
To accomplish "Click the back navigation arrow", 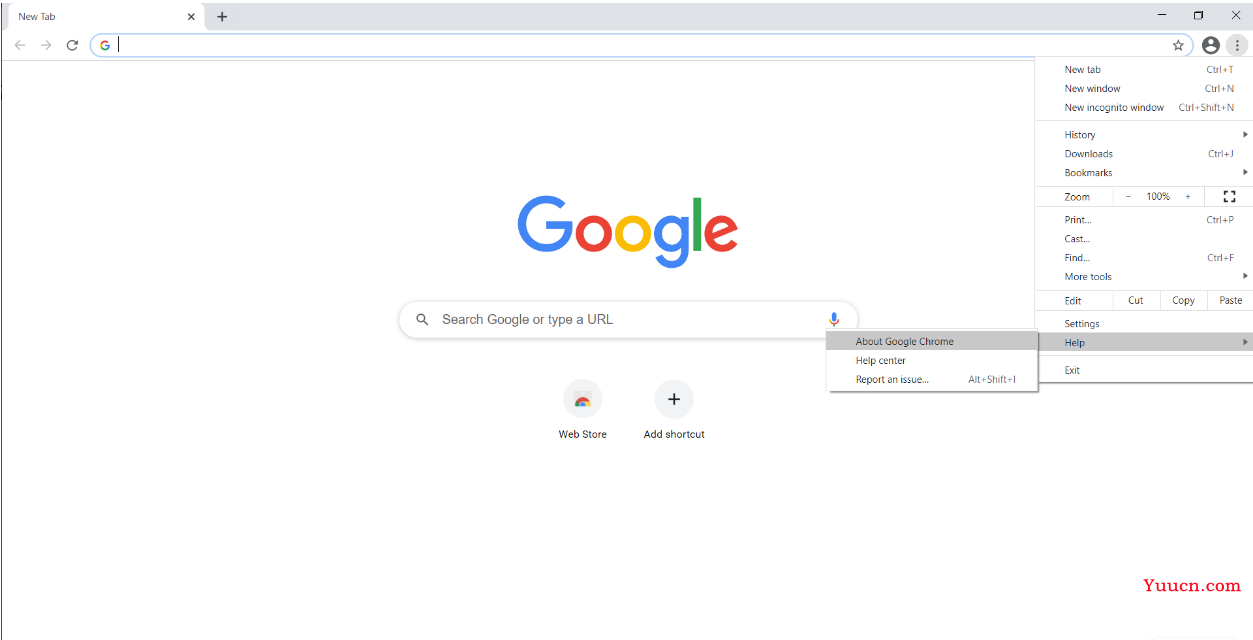I will coord(20,45).
